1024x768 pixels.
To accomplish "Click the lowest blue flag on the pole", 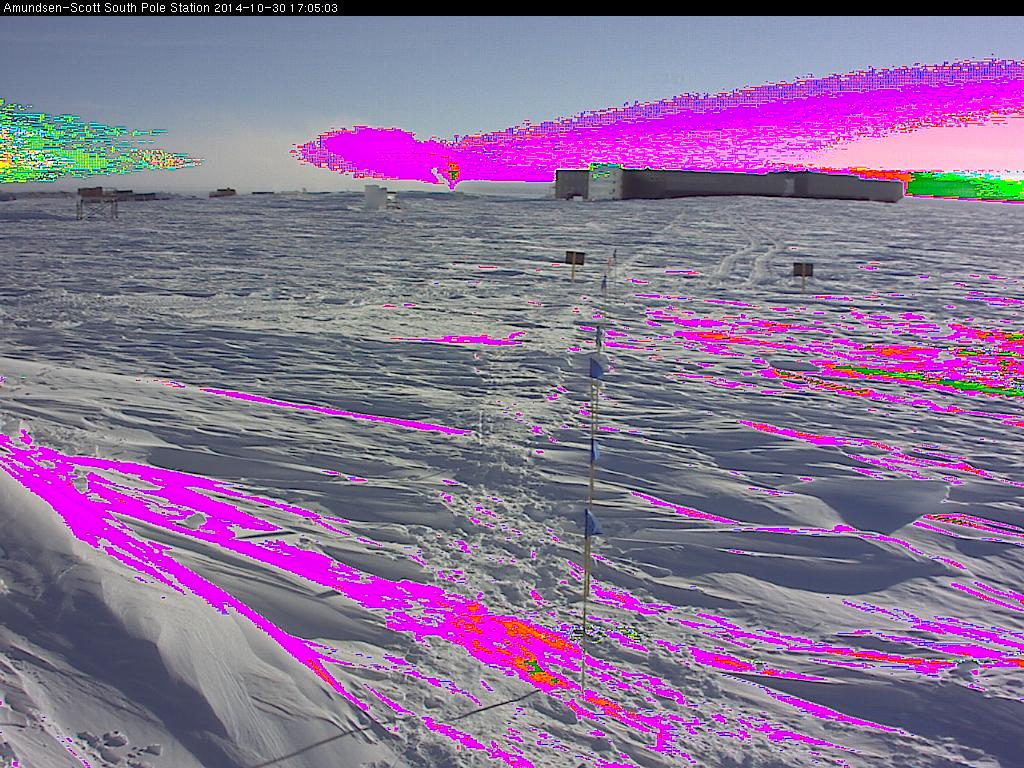I will (x=592, y=522).
